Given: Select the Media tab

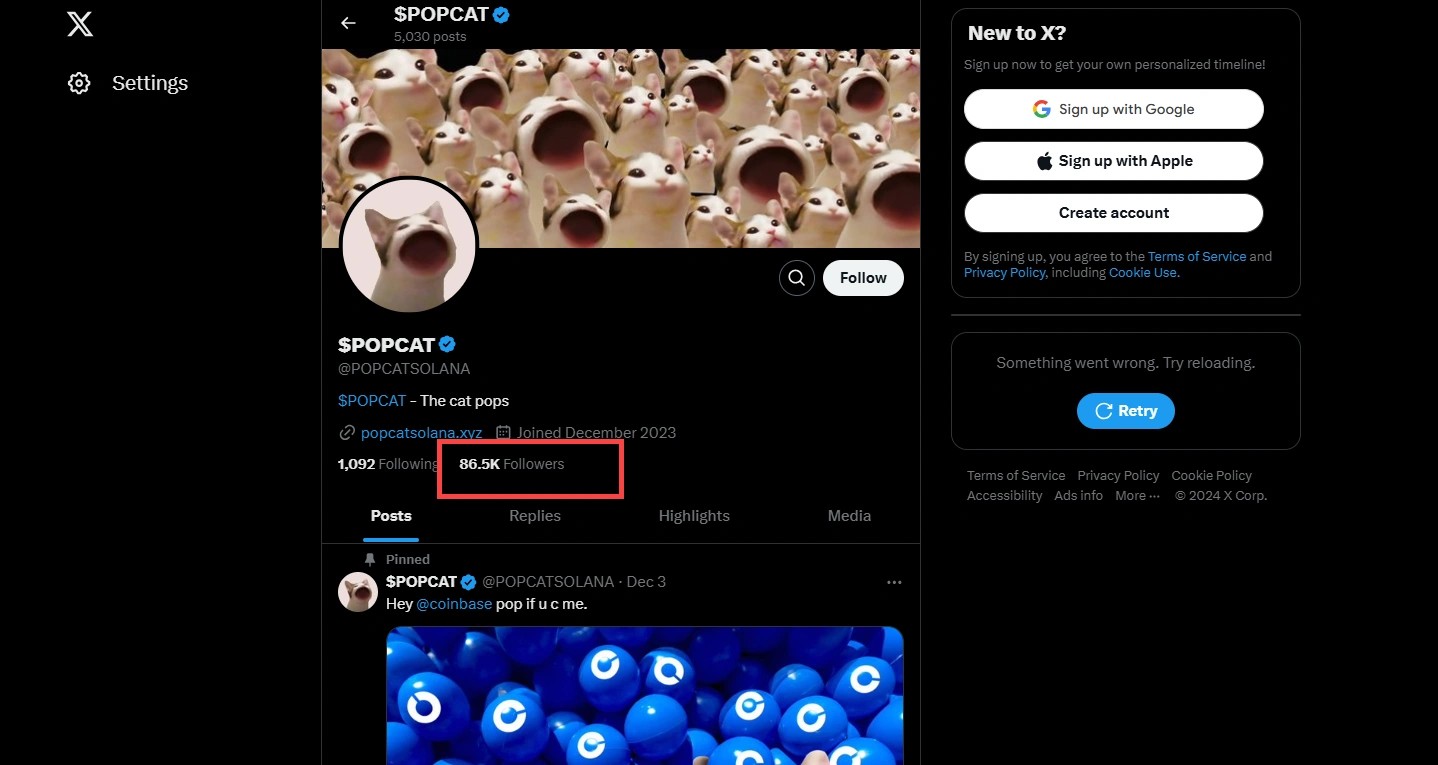Looking at the screenshot, I should coord(849,516).
